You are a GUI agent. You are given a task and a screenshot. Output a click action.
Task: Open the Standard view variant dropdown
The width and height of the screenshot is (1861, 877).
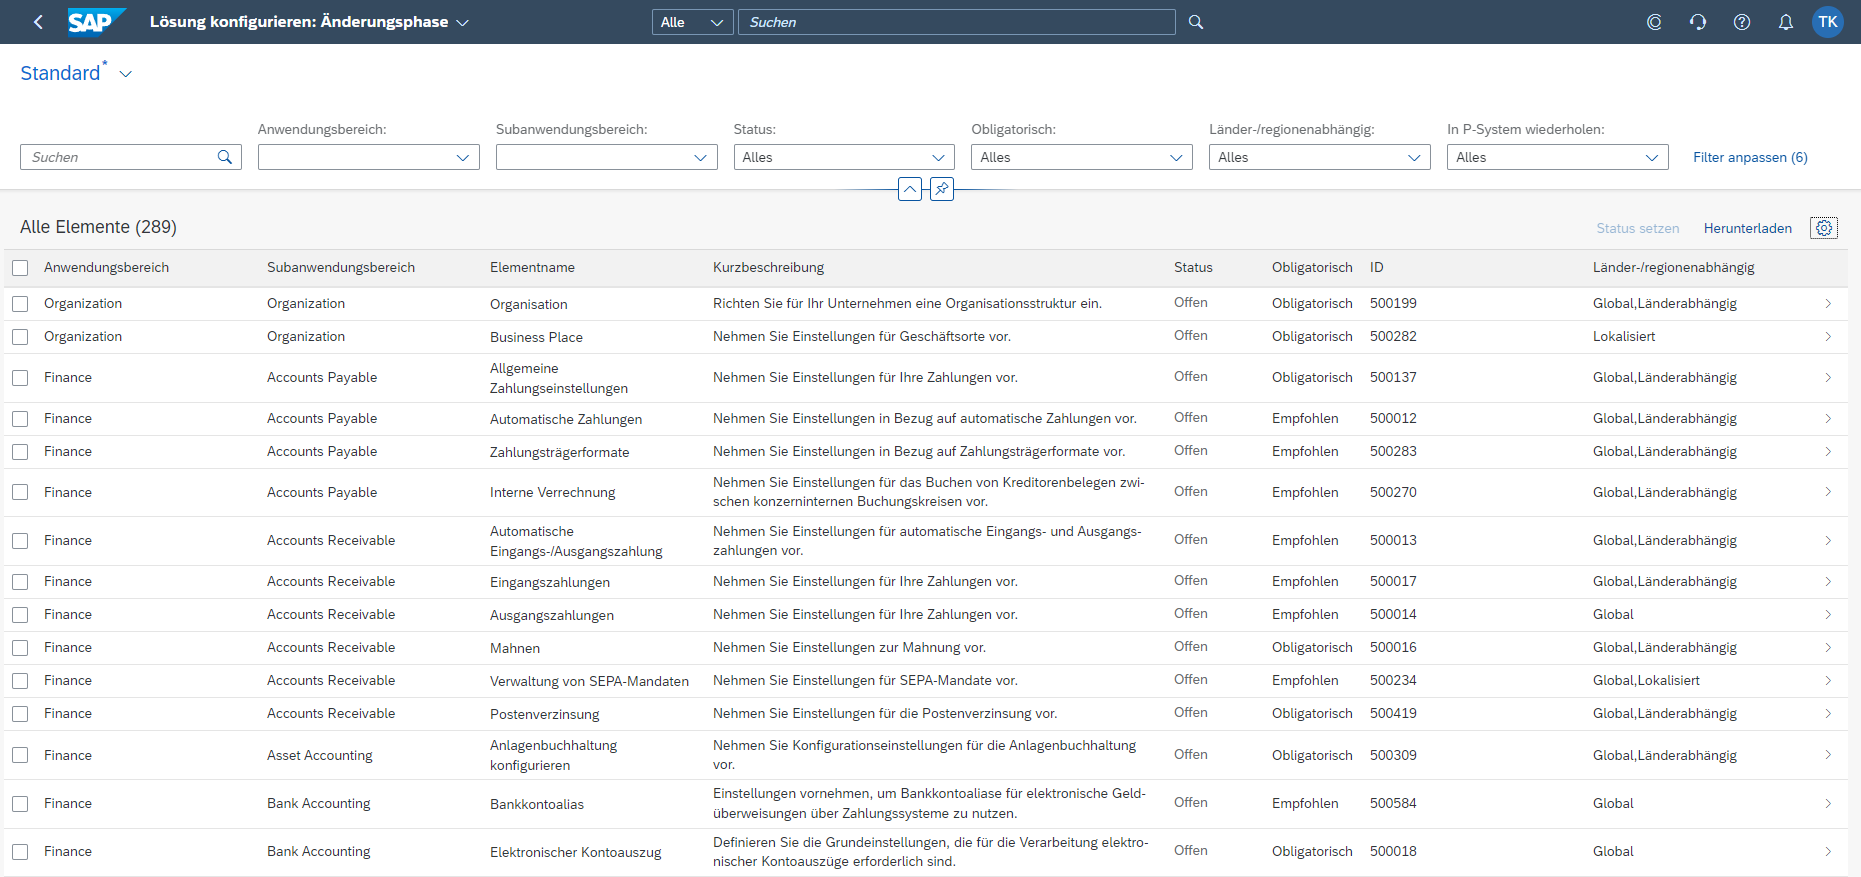(x=126, y=74)
